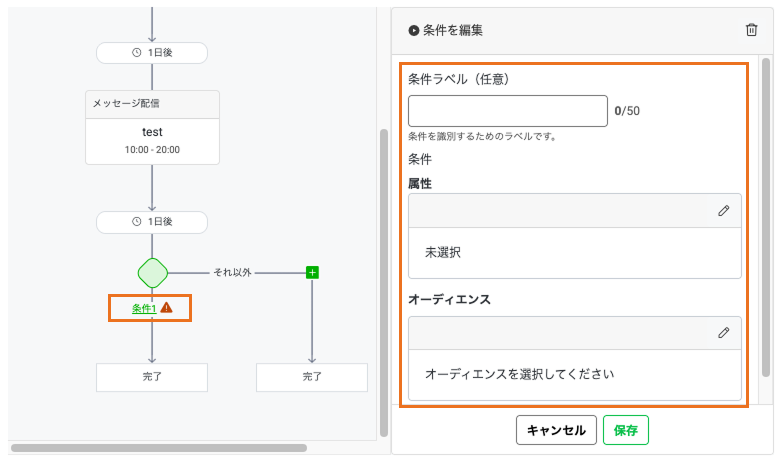The width and height of the screenshot is (783, 466).
Task: Select the lower 1日後 wait node
Action: point(152,222)
